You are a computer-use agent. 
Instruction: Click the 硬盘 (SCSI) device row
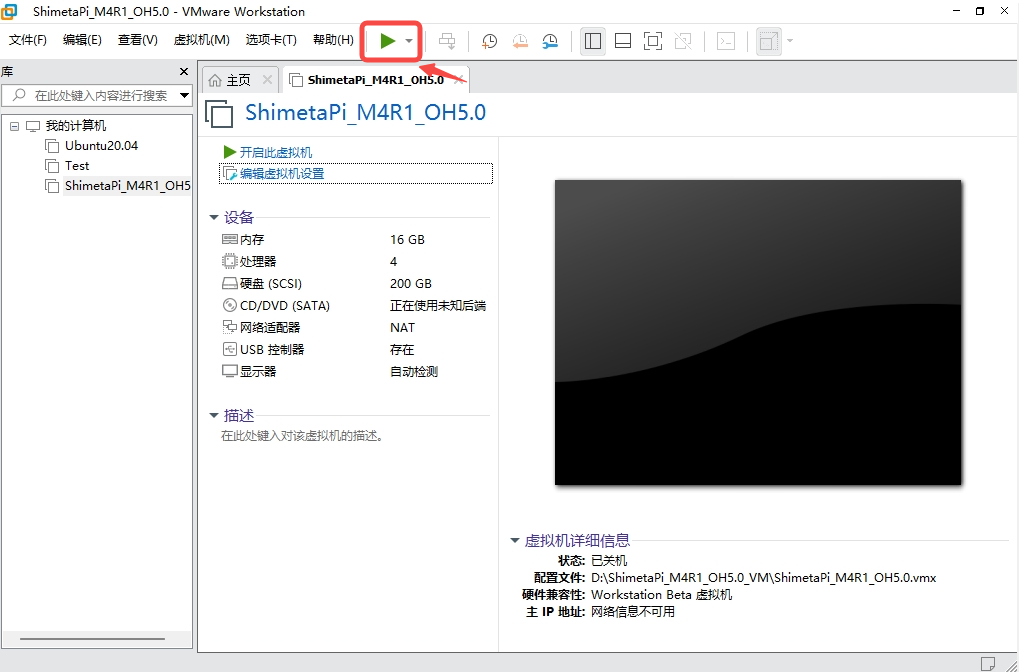354,283
